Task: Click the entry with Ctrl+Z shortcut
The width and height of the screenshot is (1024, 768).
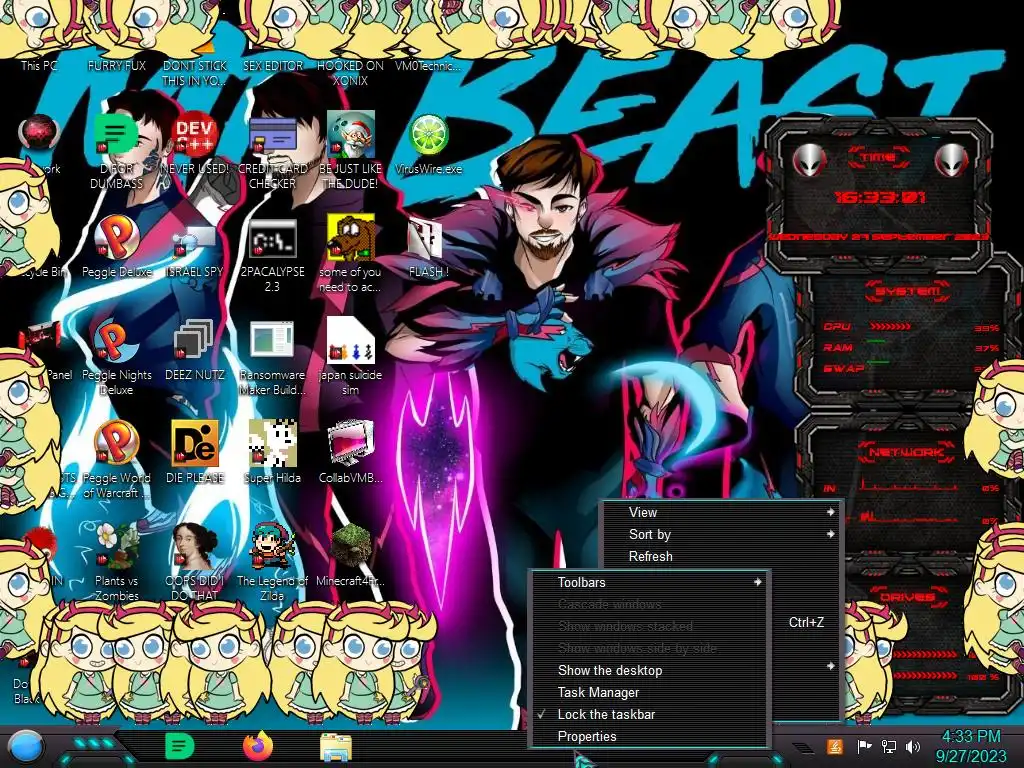Action: [x=805, y=622]
